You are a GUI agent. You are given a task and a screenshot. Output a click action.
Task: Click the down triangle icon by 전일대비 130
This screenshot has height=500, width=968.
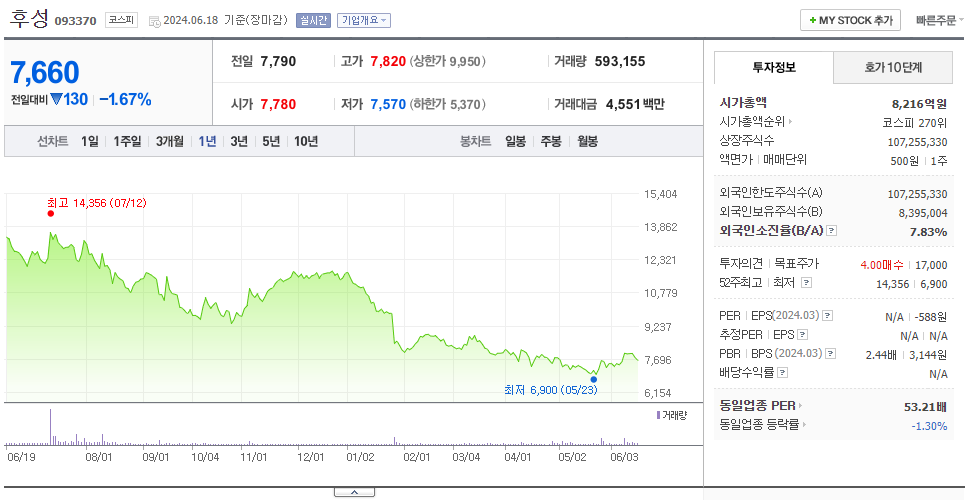(x=56, y=99)
